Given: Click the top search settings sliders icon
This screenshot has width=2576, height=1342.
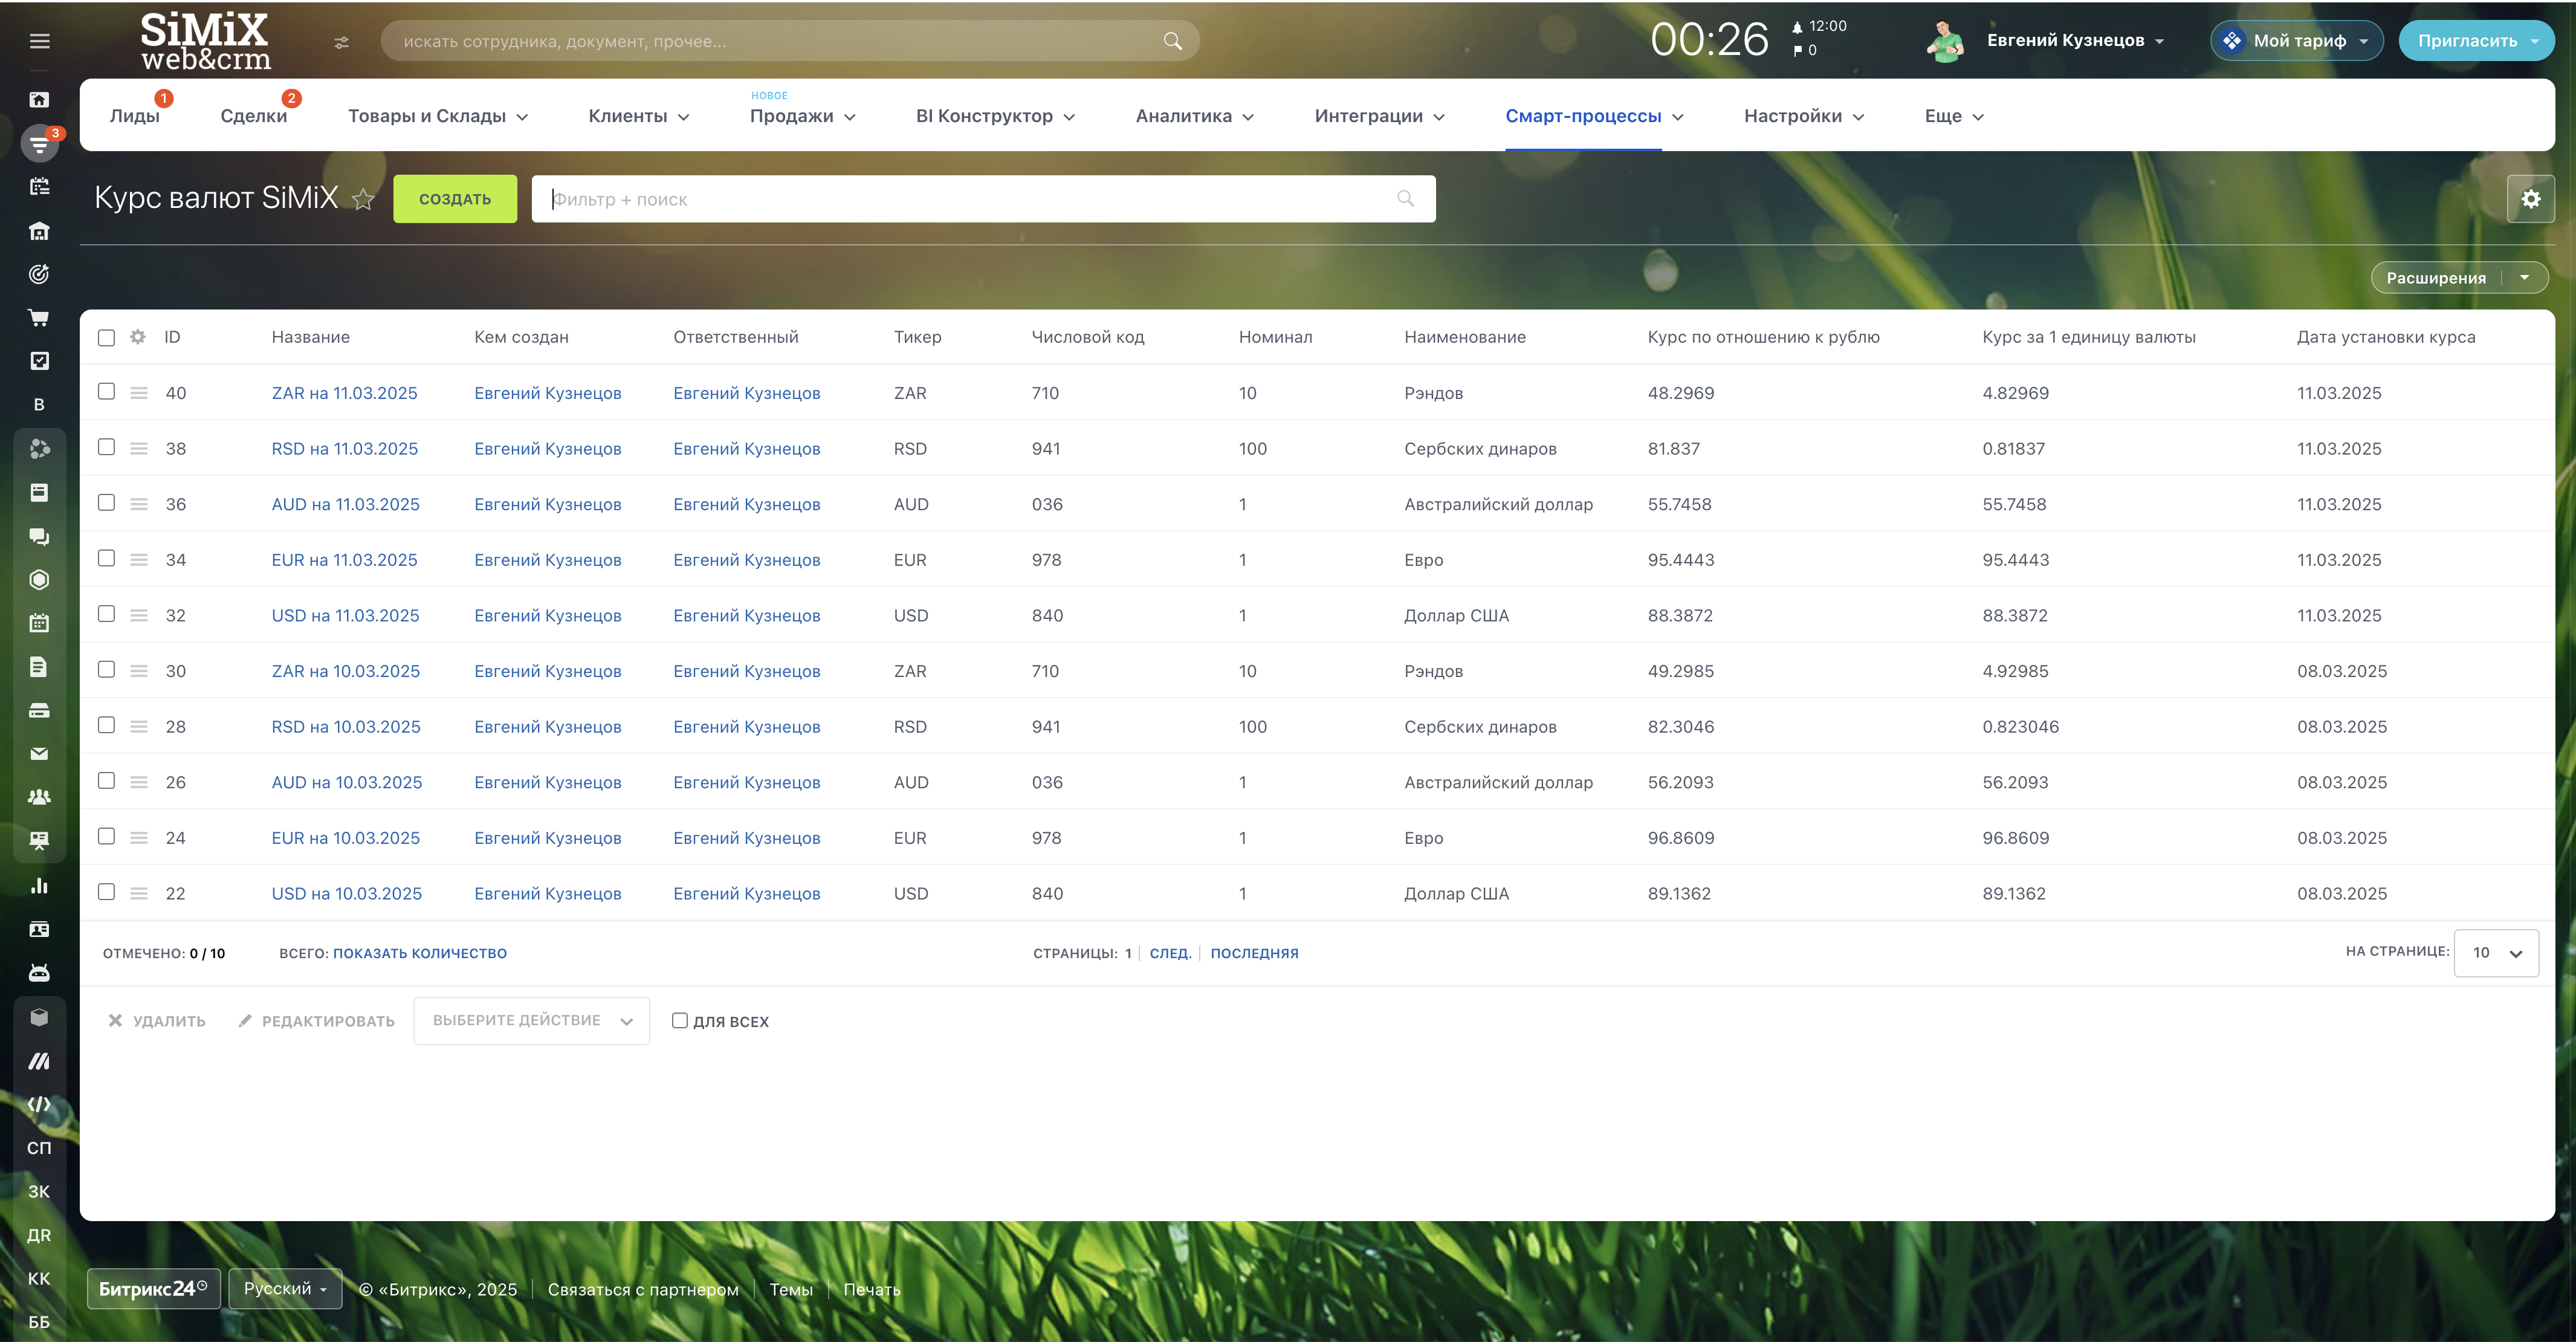Looking at the screenshot, I should [x=342, y=42].
